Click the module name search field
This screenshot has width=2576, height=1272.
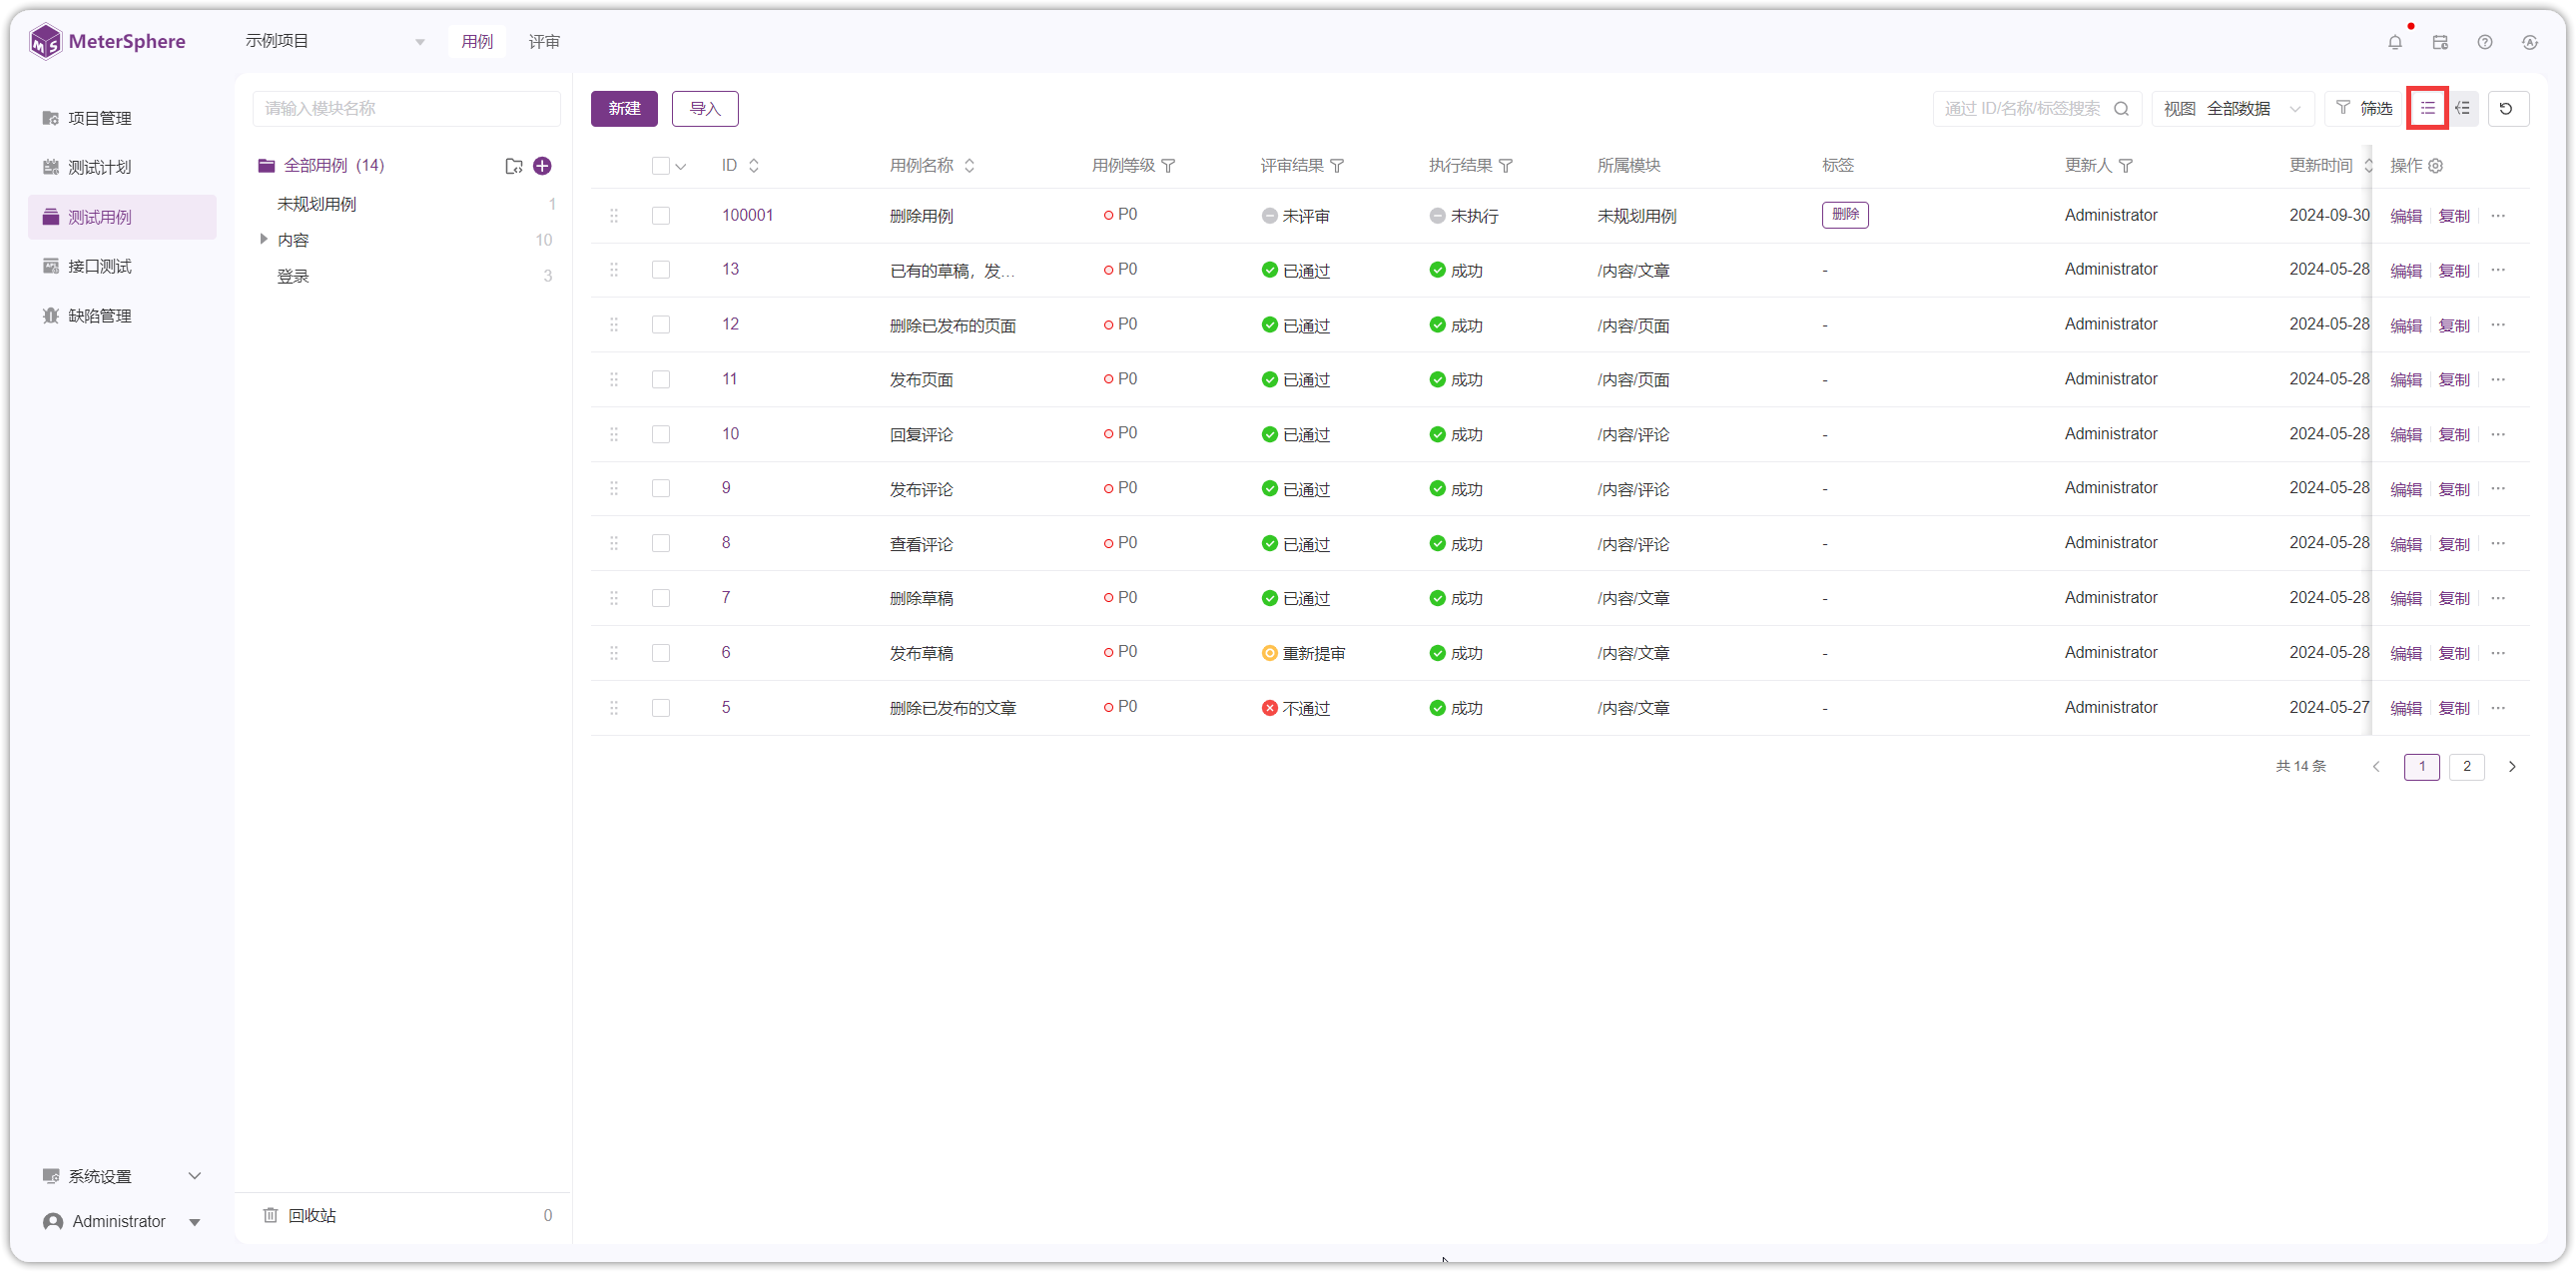(406, 108)
